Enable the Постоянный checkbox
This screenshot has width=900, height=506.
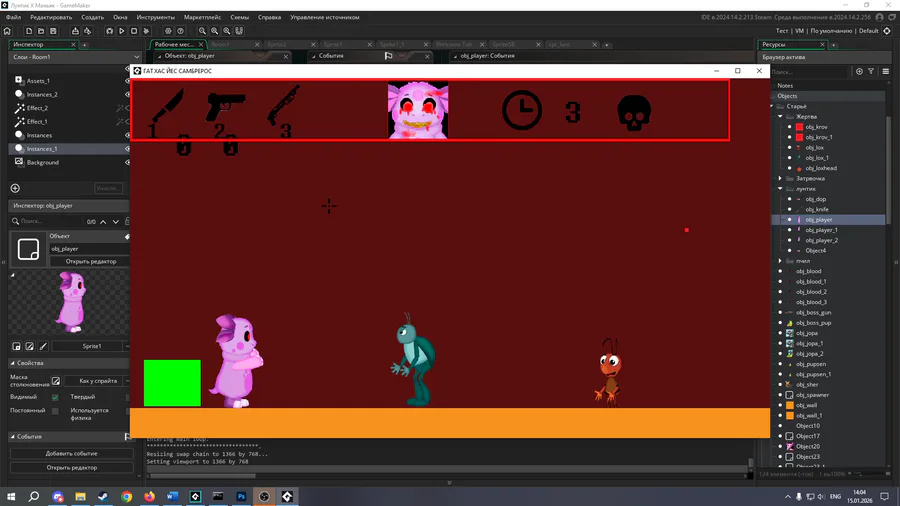55,411
